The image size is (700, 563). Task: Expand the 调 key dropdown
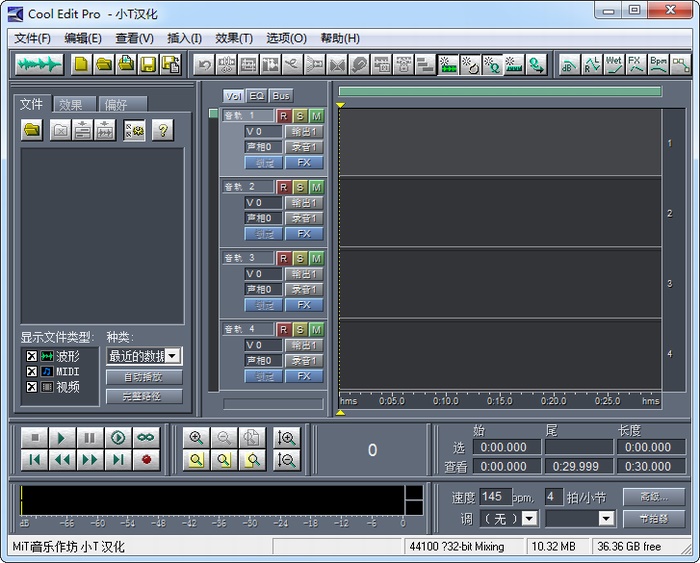(x=529, y=518)
